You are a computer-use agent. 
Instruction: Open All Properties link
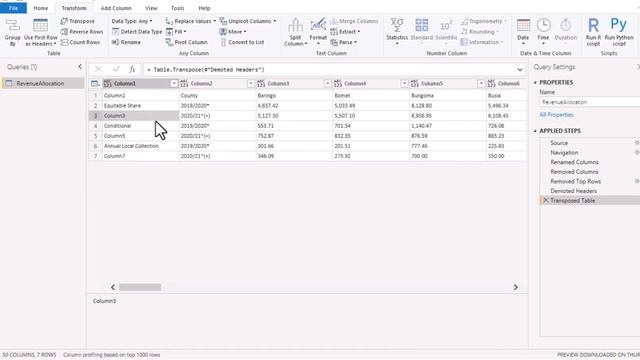pyautogui.click(x=556, y=115)
